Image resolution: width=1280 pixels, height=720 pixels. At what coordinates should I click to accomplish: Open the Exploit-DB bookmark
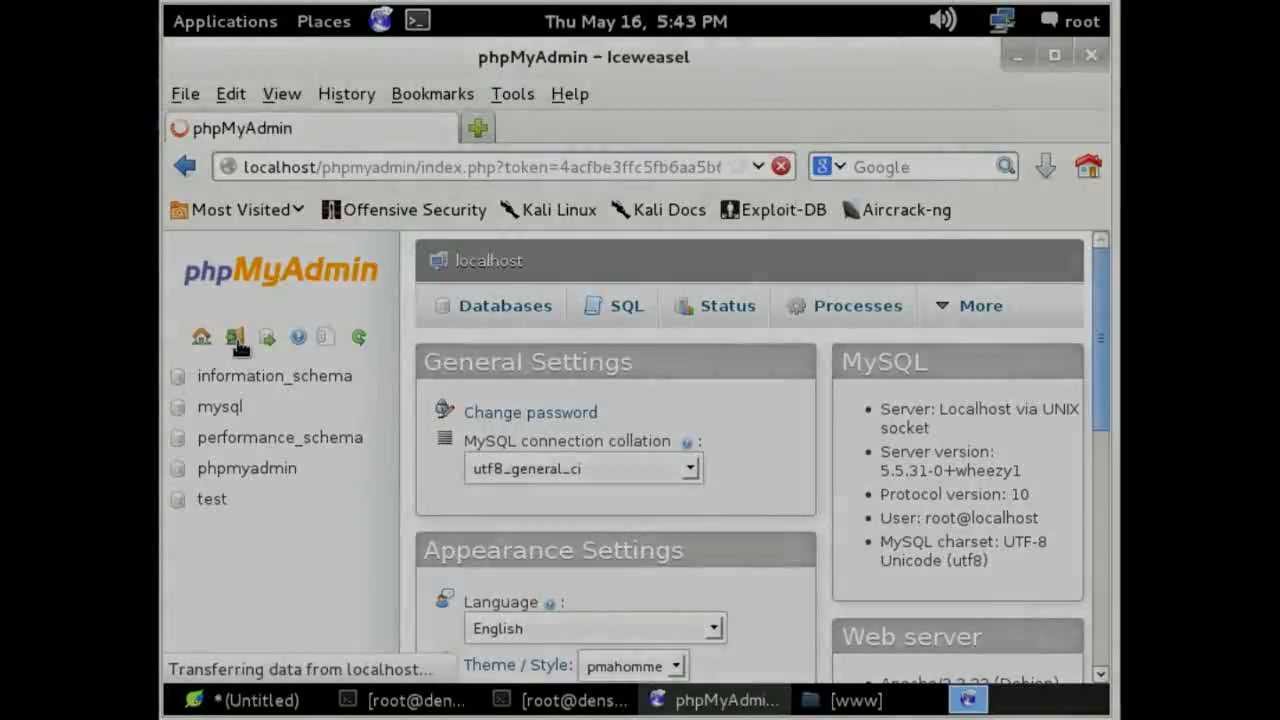(773, 210)
